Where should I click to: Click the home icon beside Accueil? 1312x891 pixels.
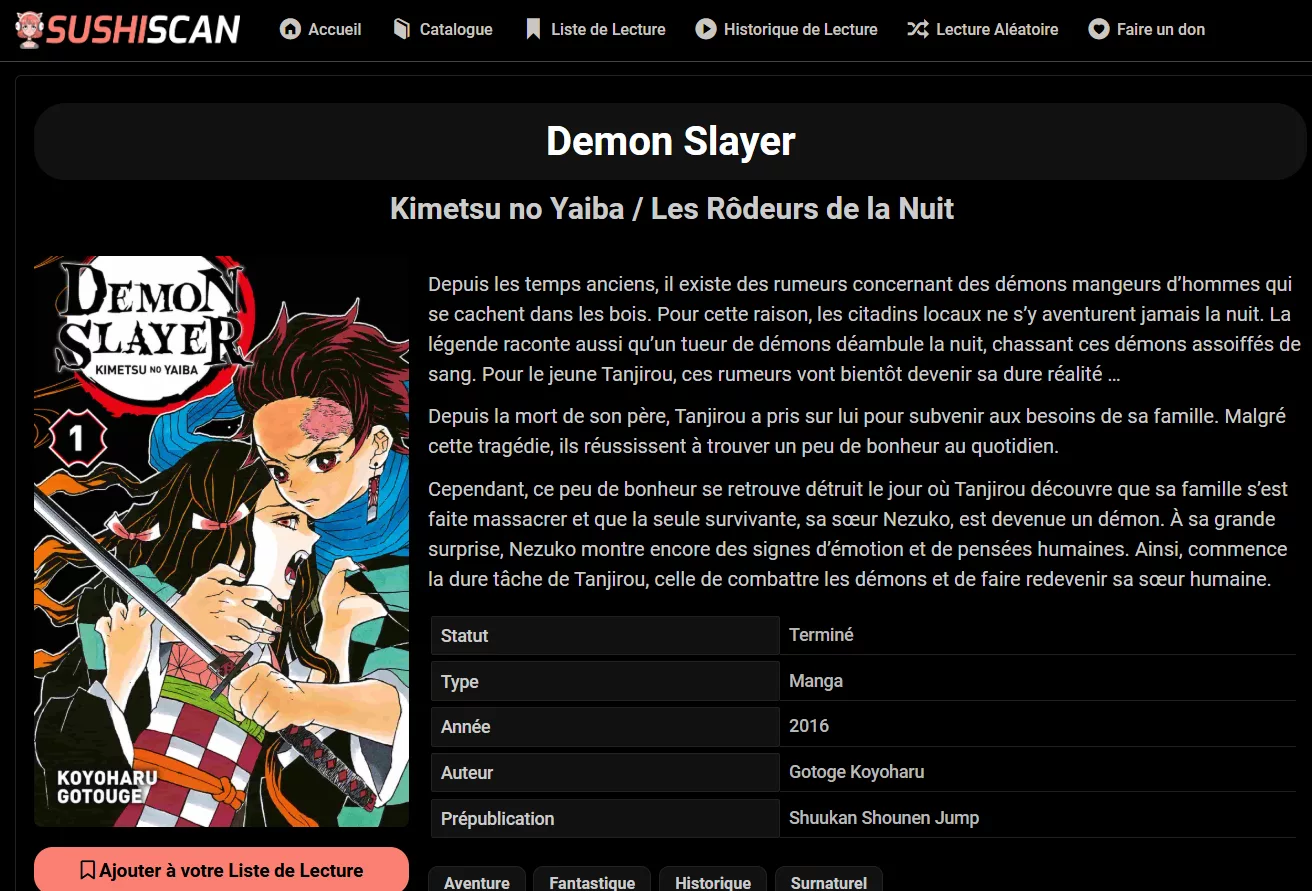(x=290, y=30)
